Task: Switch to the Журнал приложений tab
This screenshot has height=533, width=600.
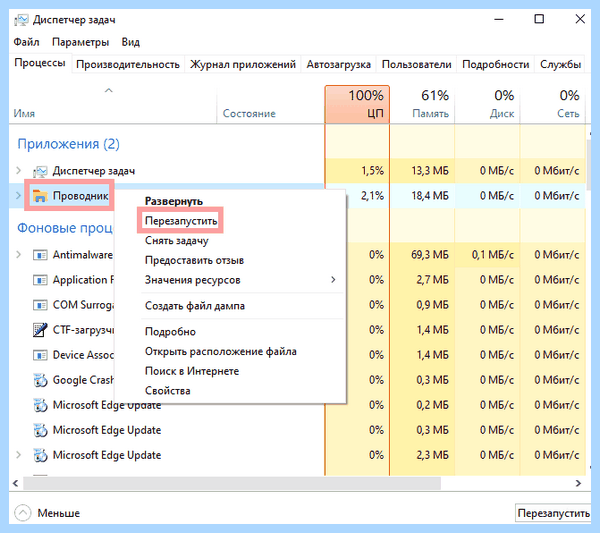Action: (x=243, y=64)
